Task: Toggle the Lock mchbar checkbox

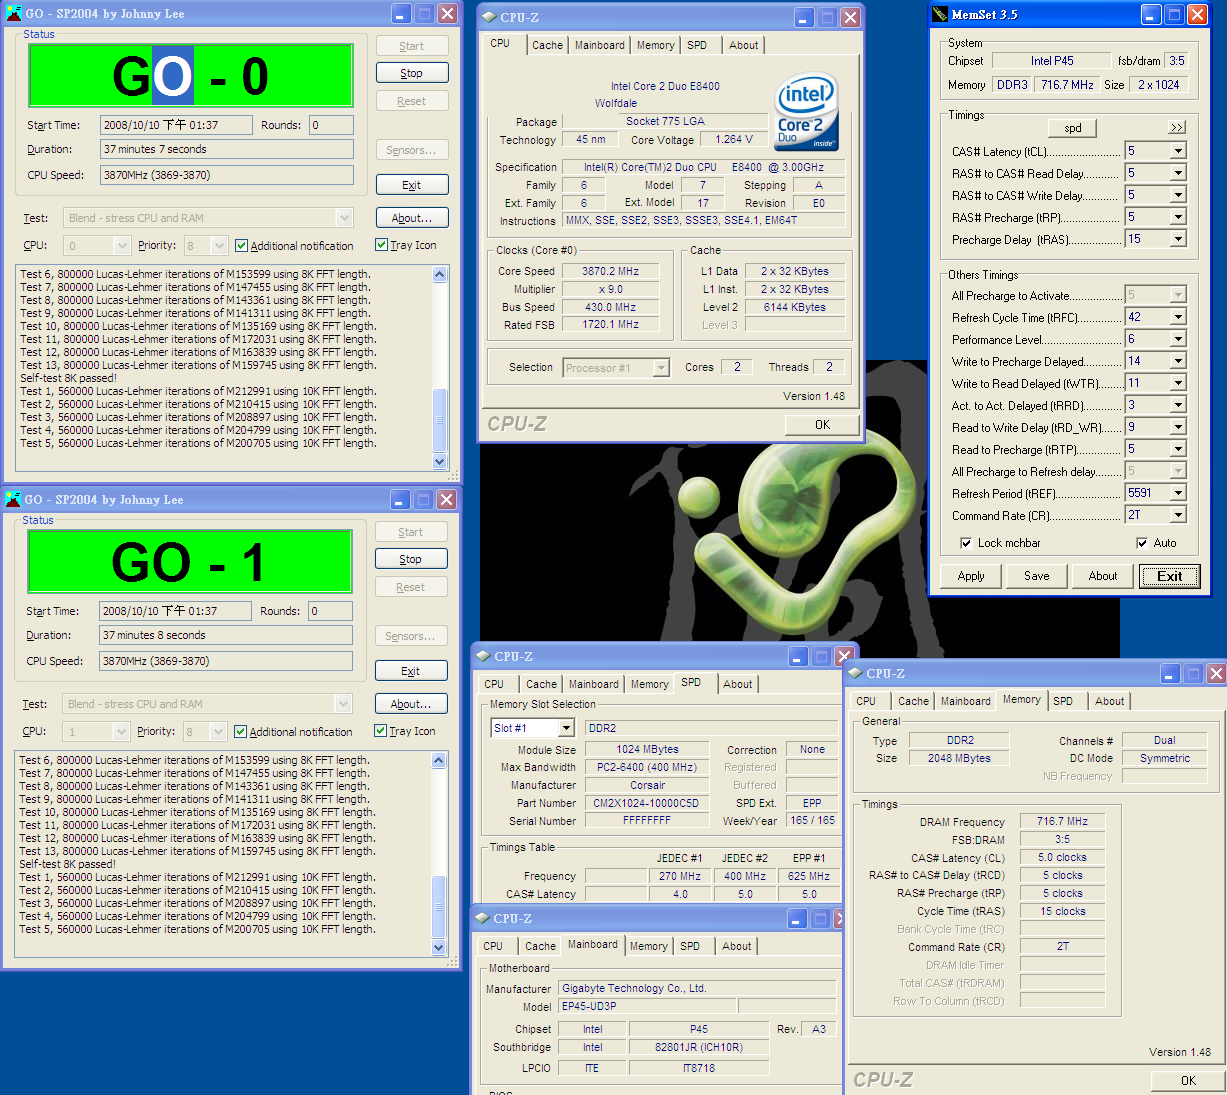Action: click(966, 543)
